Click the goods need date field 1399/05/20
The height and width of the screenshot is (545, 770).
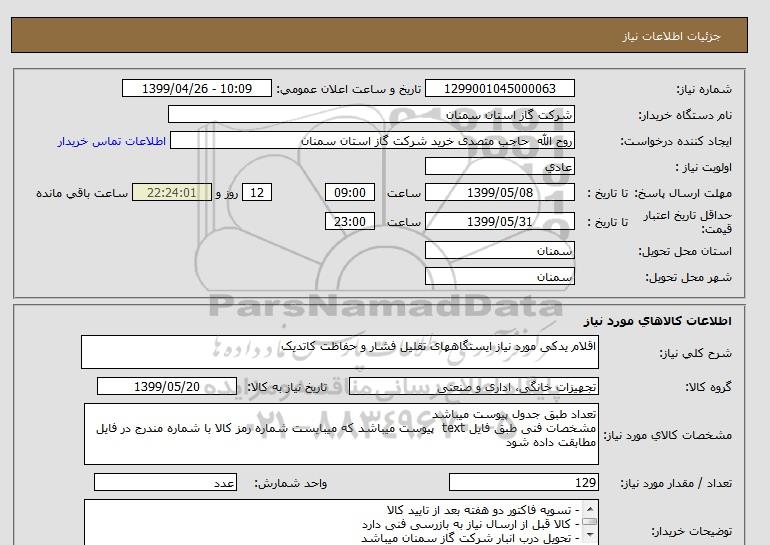167,386
